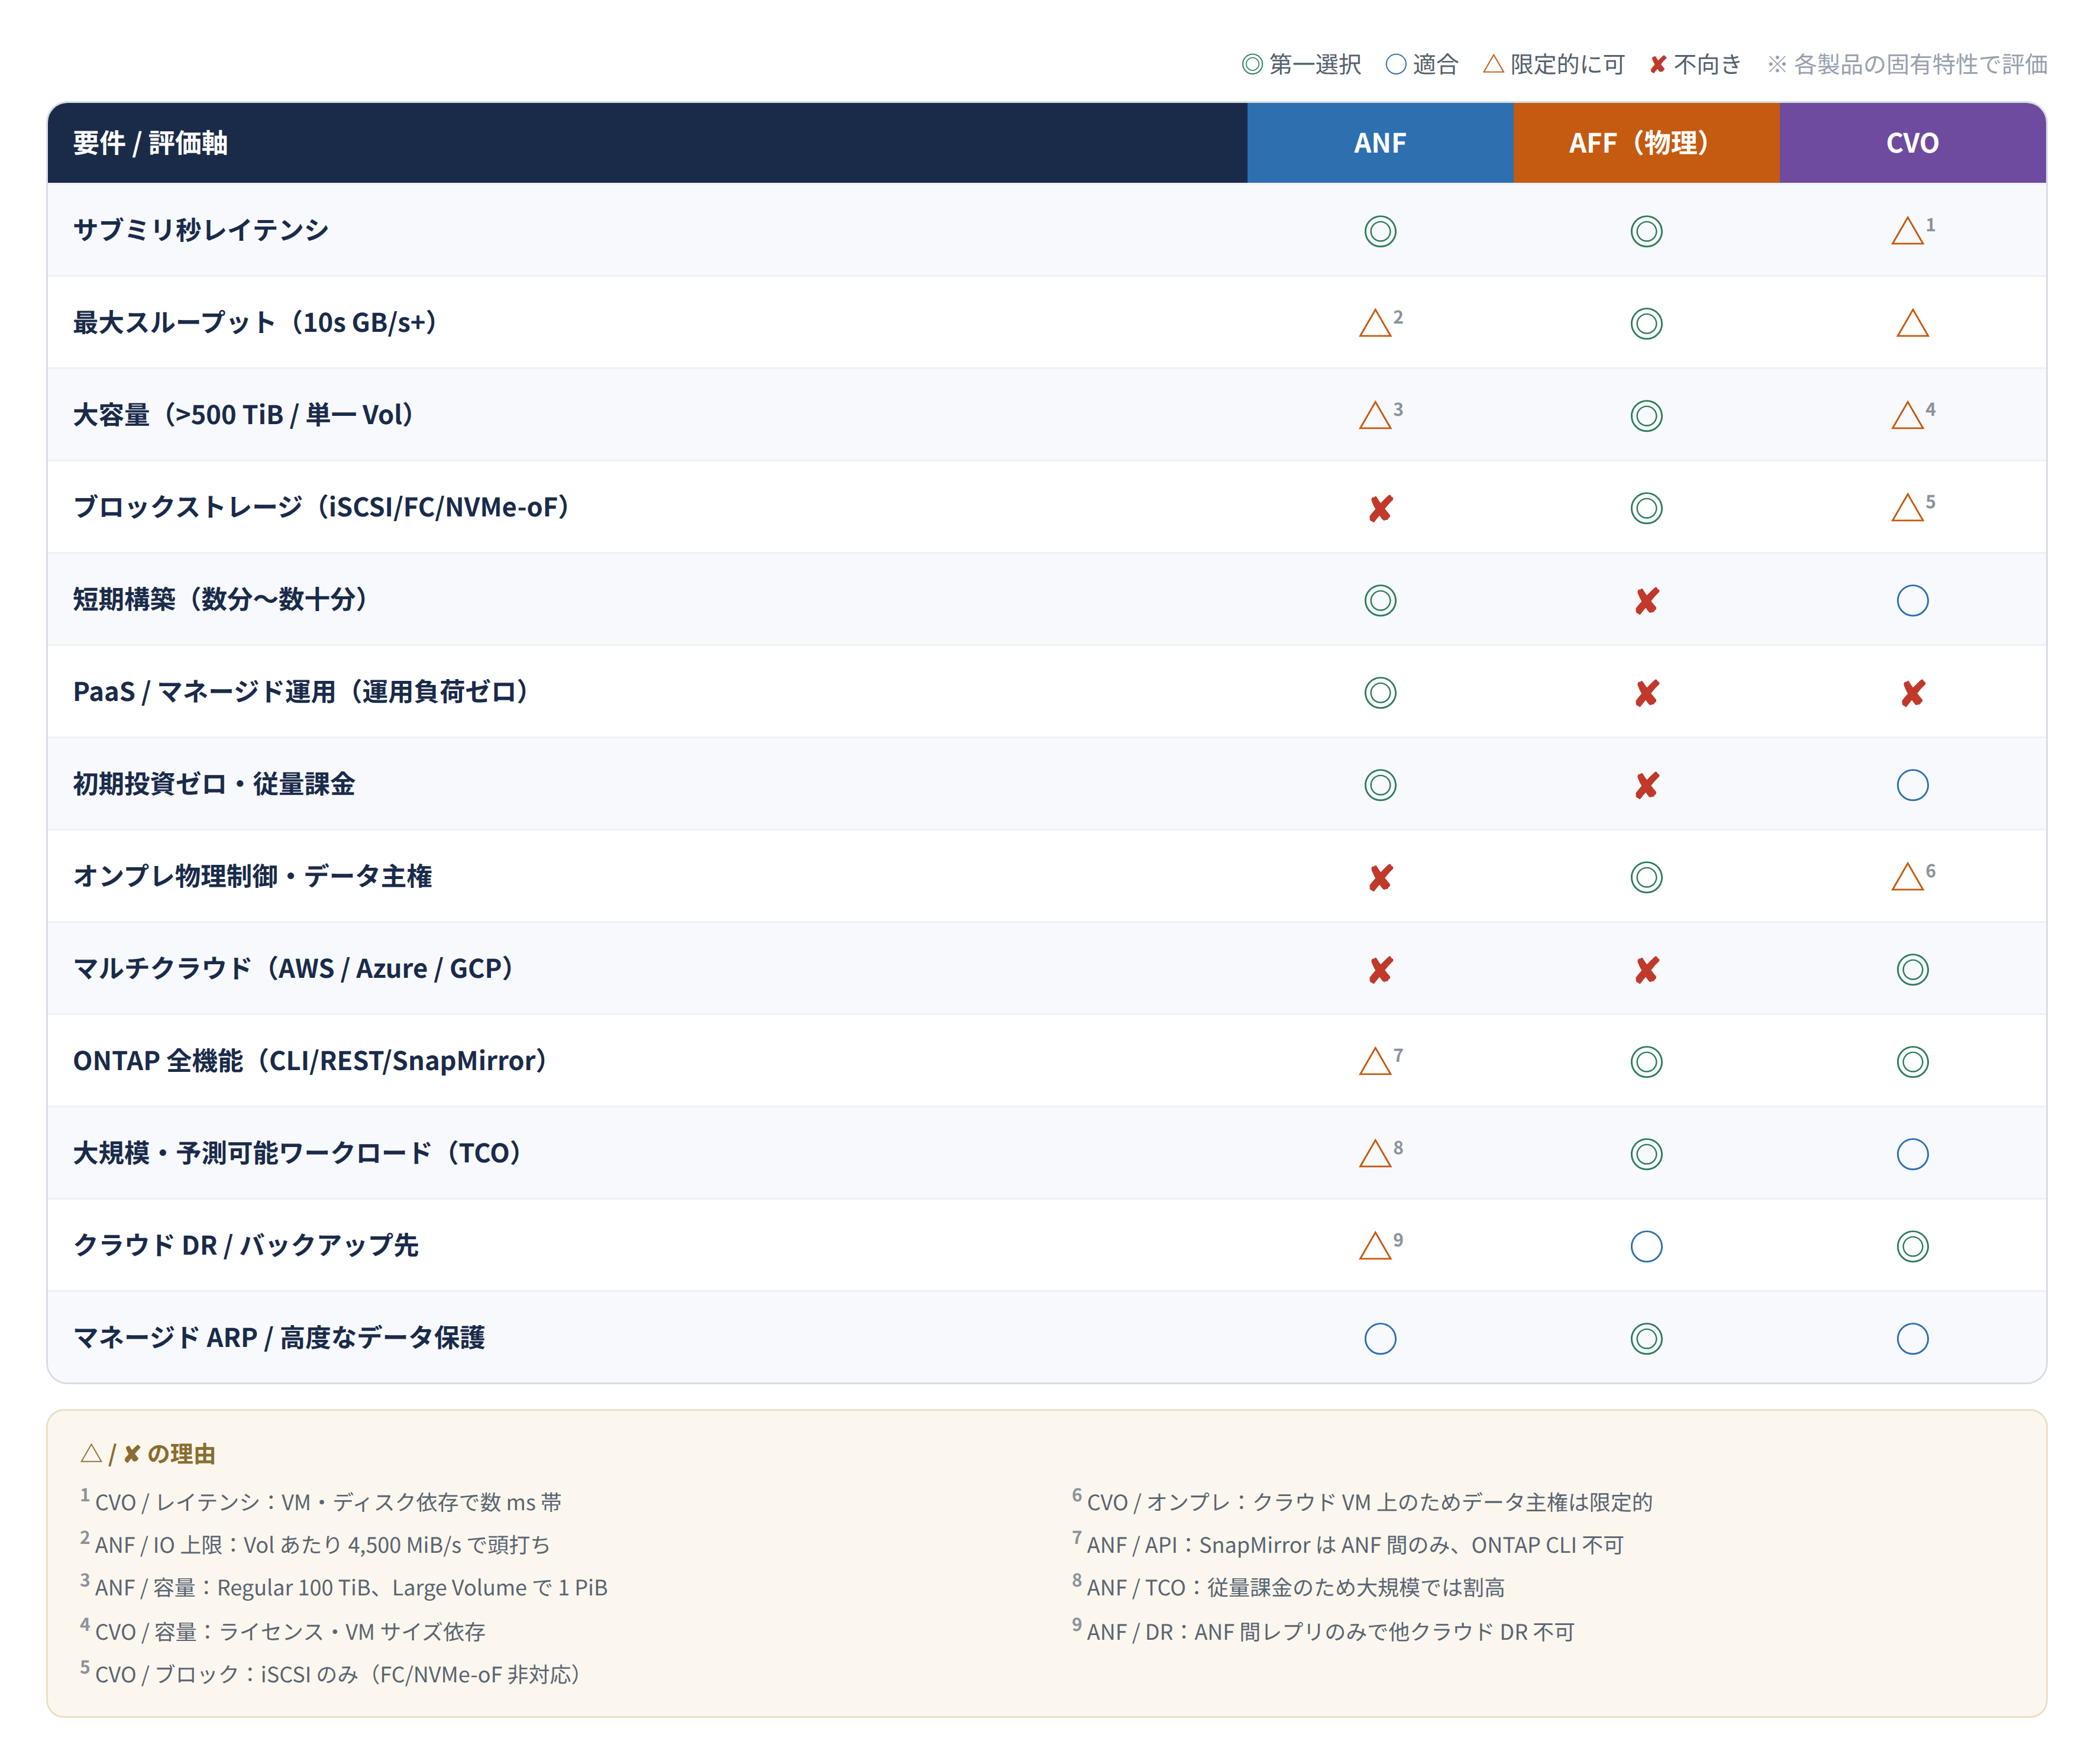
Task: Click the ANF double-circle for 短期構築
Action: (x=1380, y=600)
